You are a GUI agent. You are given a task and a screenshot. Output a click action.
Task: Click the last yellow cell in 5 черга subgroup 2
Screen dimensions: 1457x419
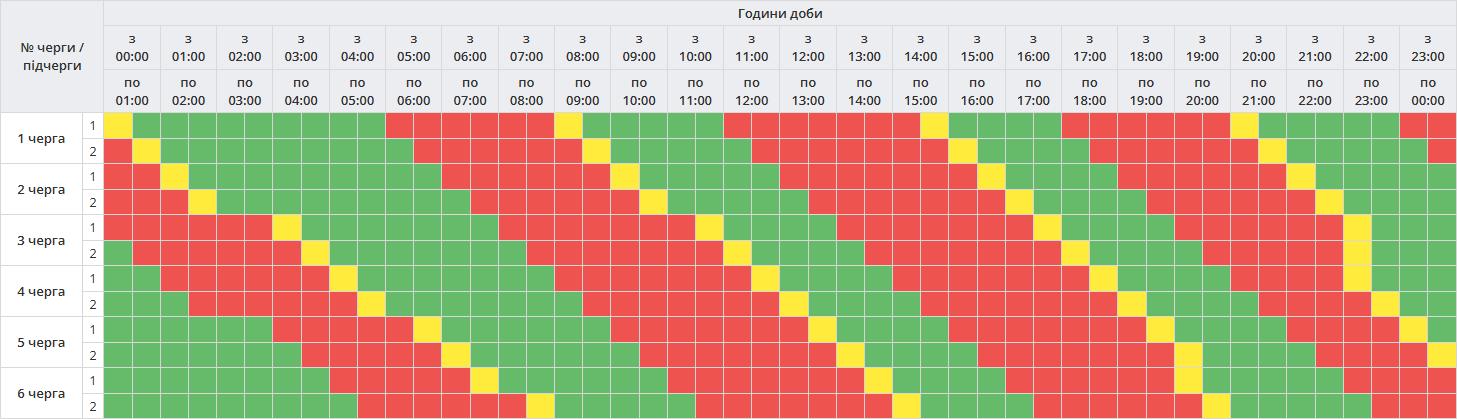coord(1442,355)
